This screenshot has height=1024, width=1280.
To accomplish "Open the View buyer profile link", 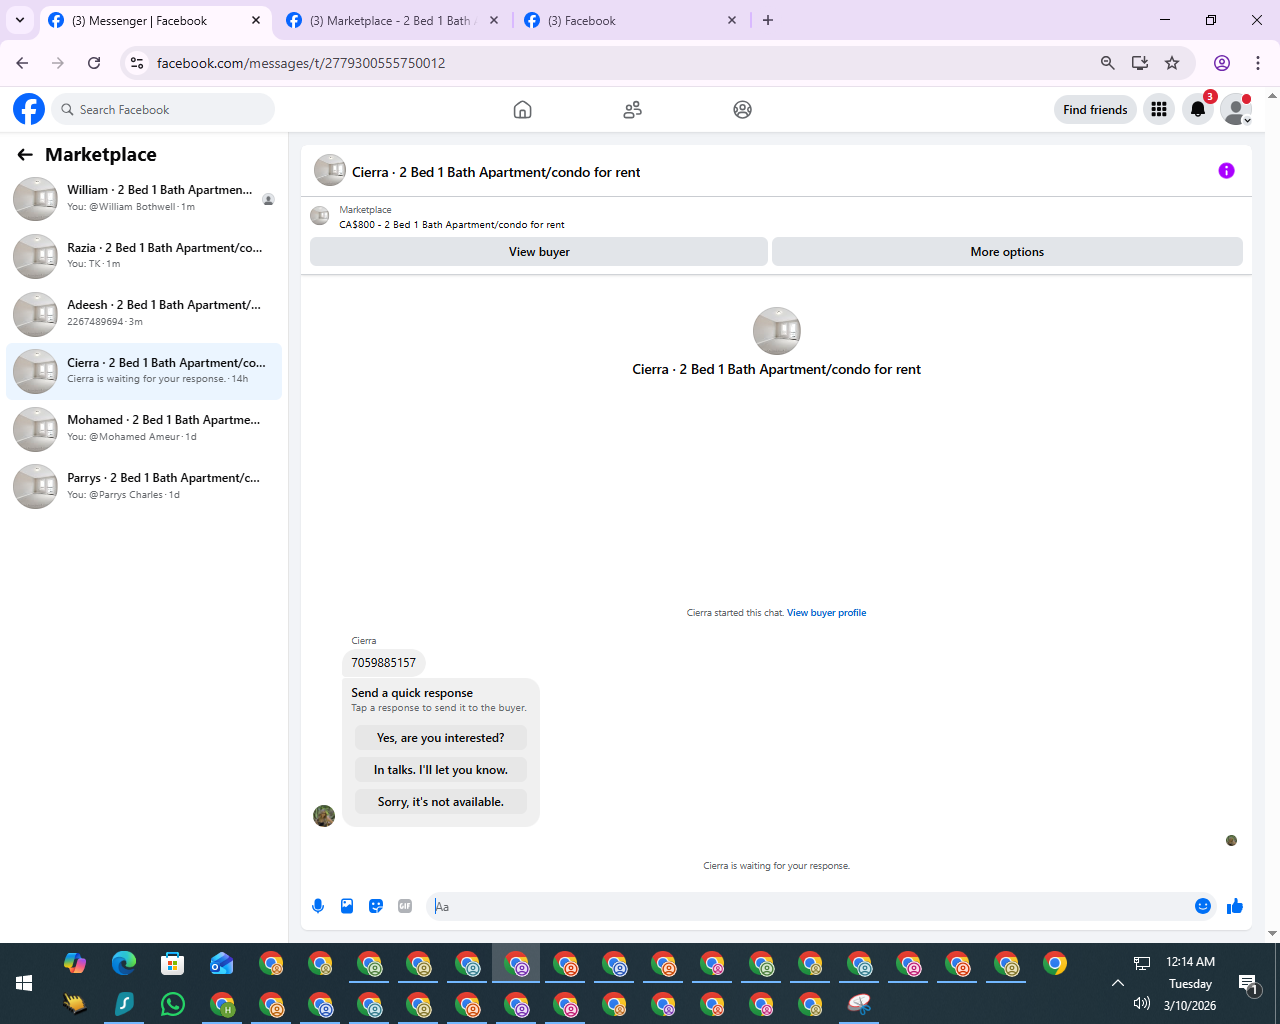I will click(x=826, y=613).
